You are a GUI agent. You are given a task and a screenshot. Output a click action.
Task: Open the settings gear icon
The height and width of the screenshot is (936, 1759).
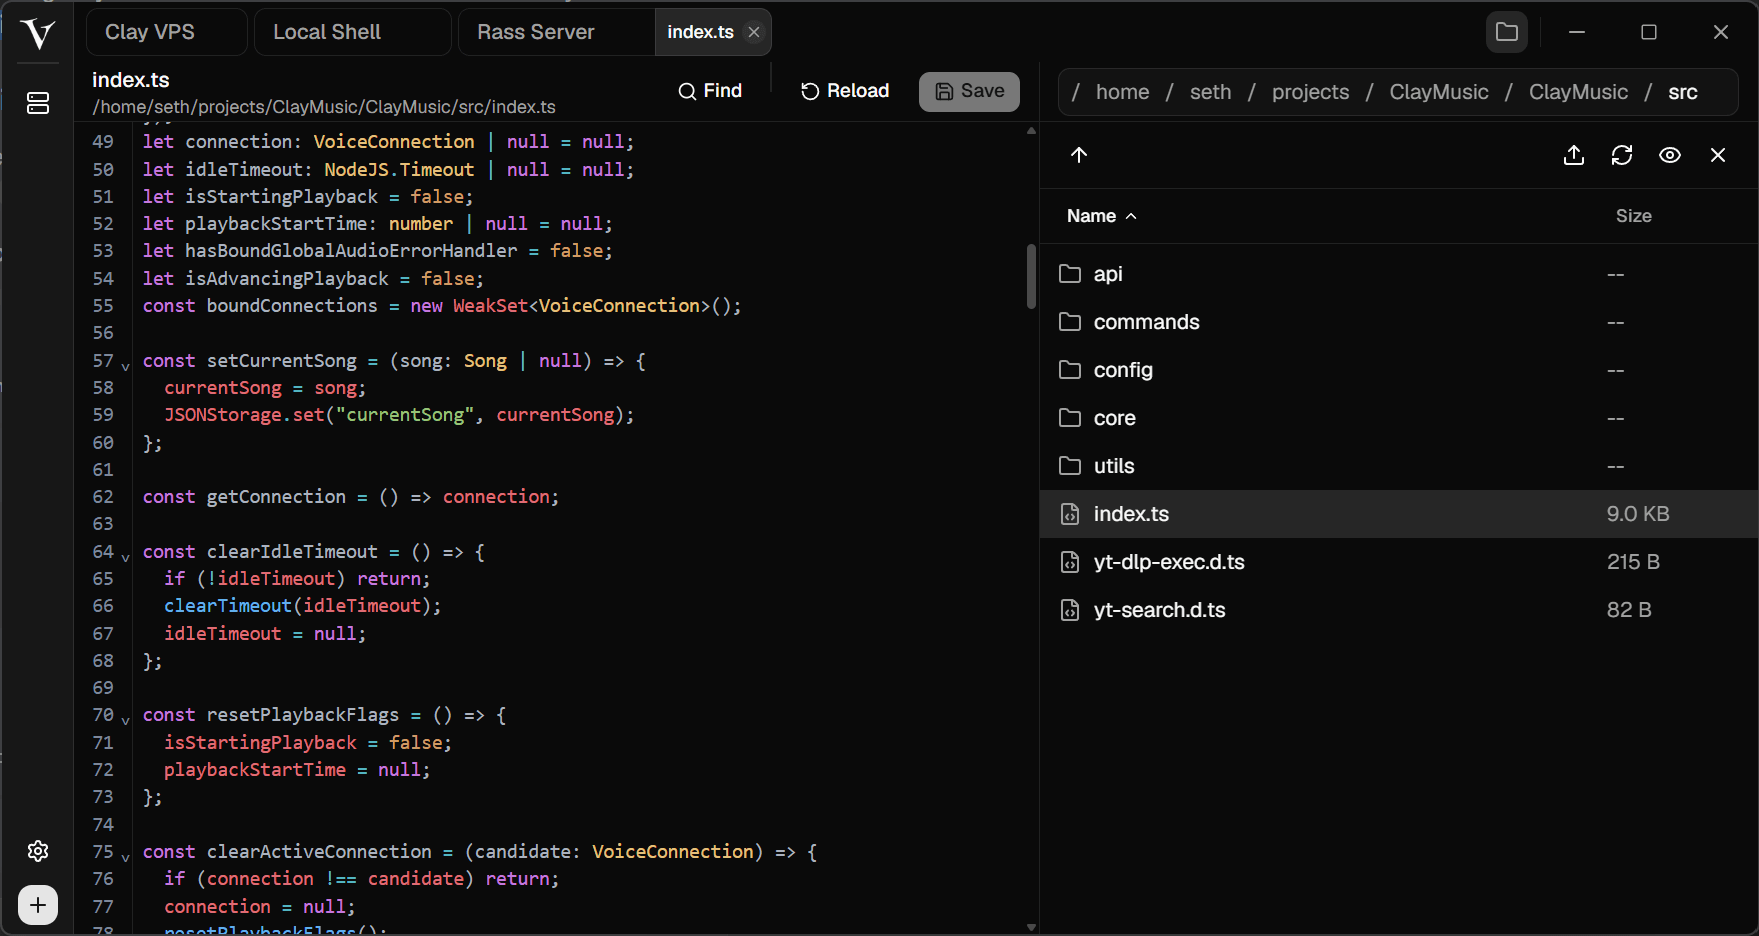(38, 851)
